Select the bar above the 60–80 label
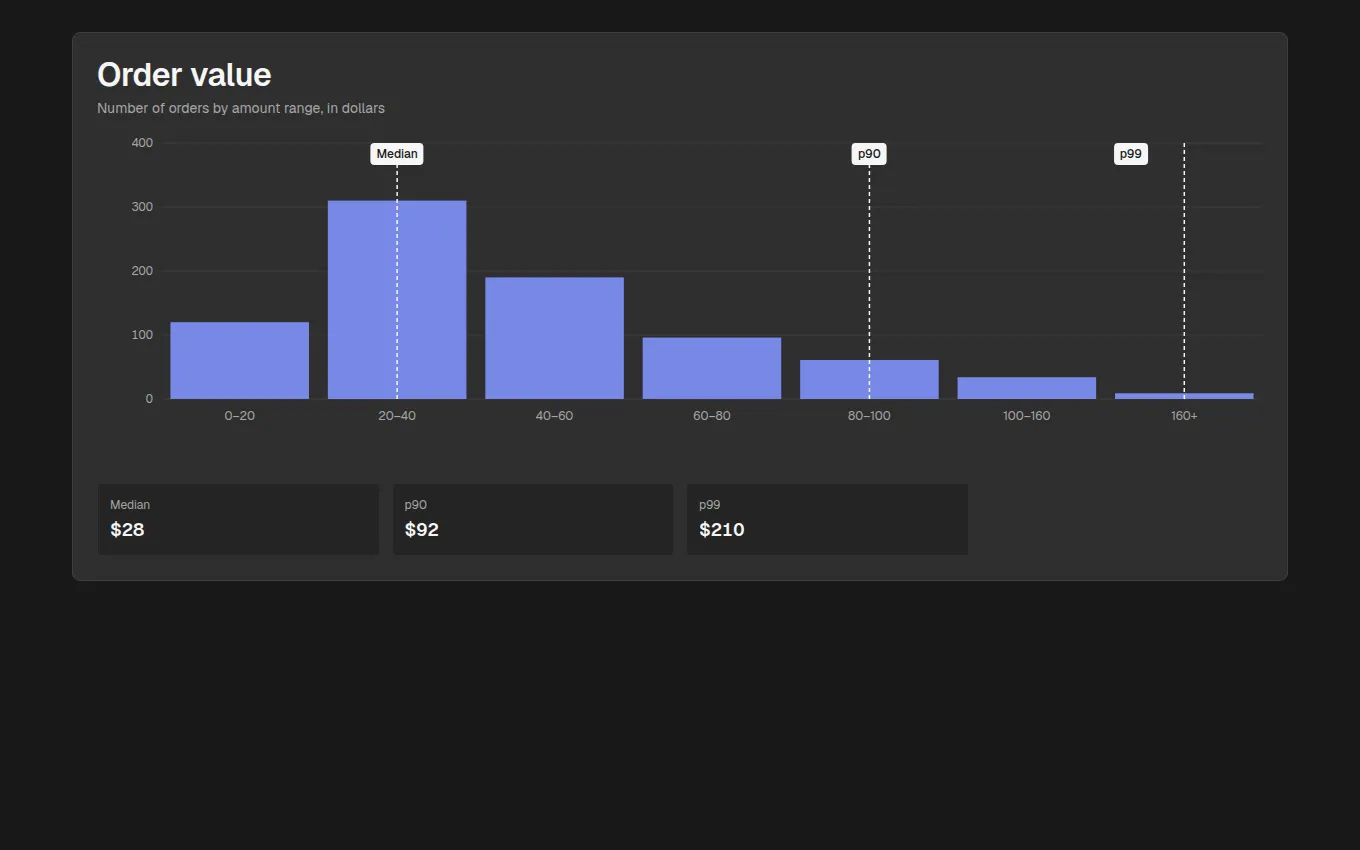Image resolution: width=1360 pixels, height=850 pixels. 712,368
